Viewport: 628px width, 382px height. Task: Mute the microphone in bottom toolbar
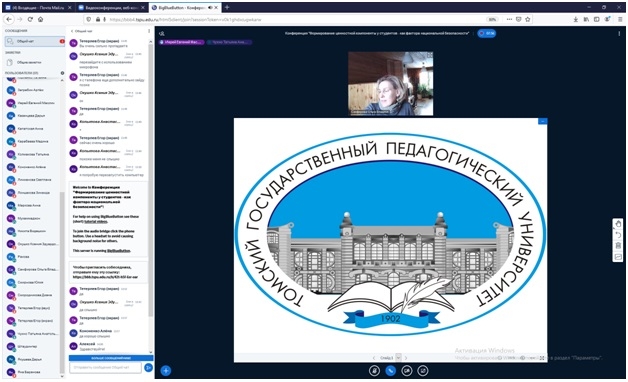(x=374, y=370)
